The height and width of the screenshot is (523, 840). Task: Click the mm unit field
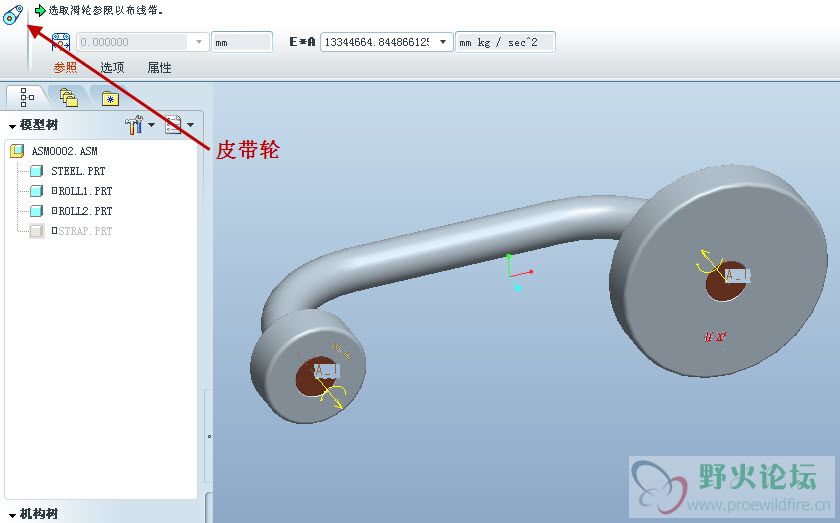[242, 42]
